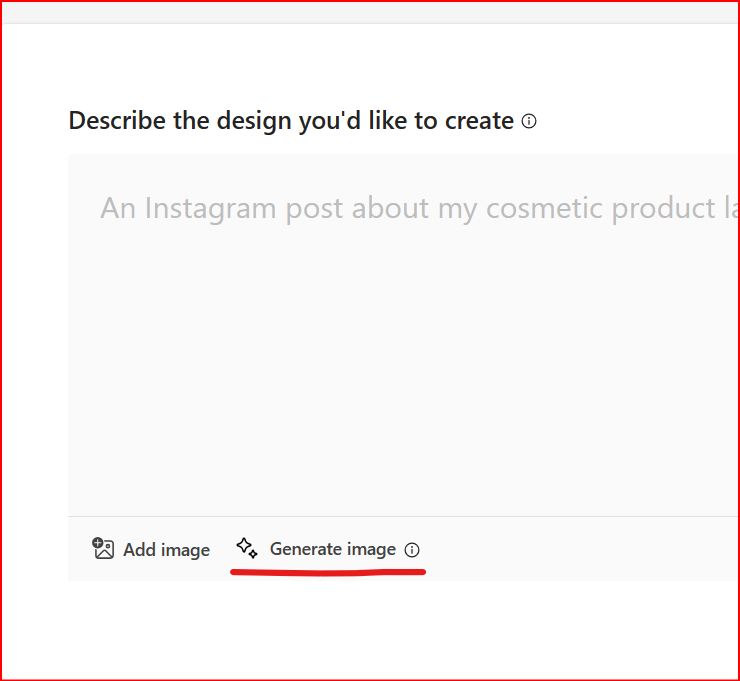Click the Add image picture icon

click(103, 548)
